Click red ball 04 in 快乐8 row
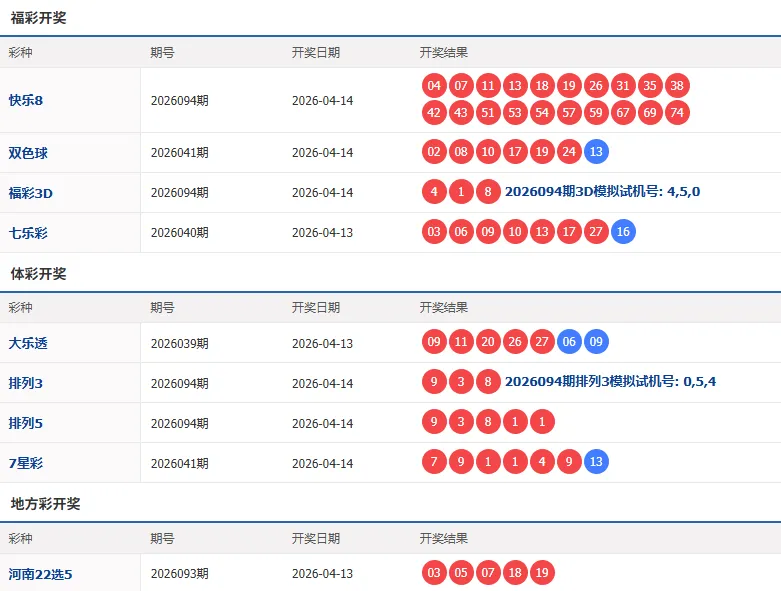 click(434, 86)
